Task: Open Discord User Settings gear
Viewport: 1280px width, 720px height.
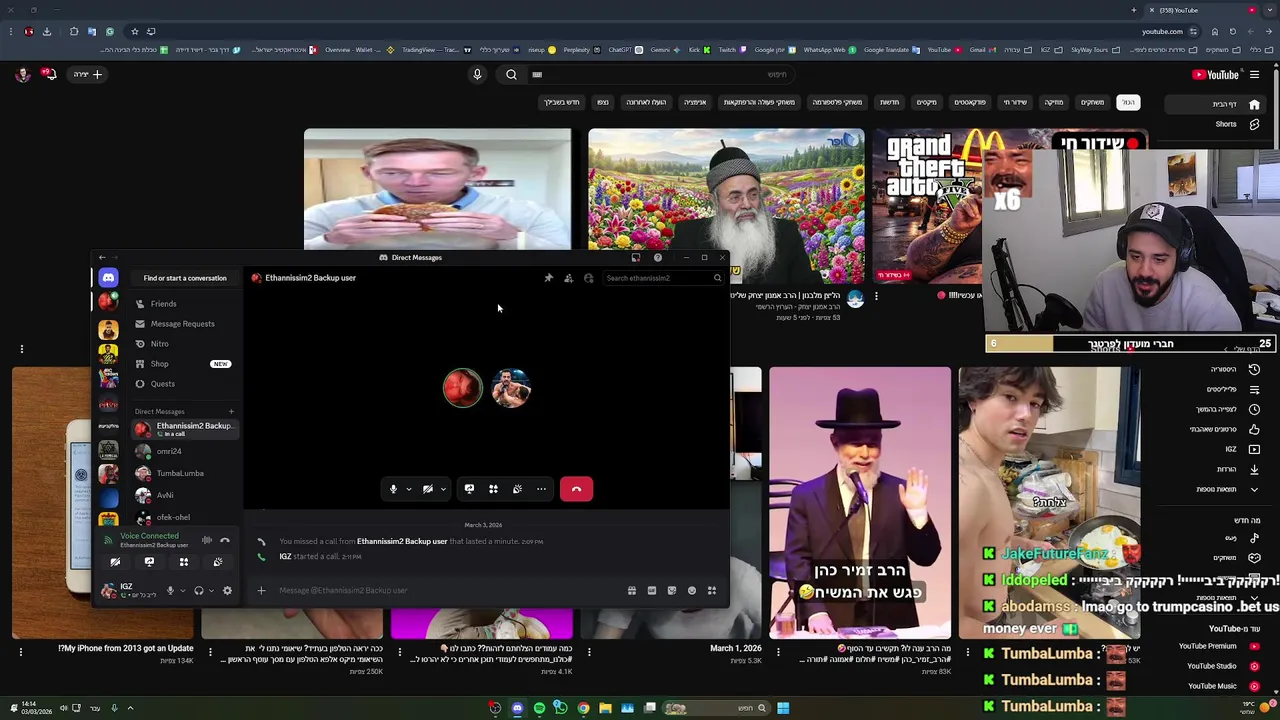Action: [227, 591]
